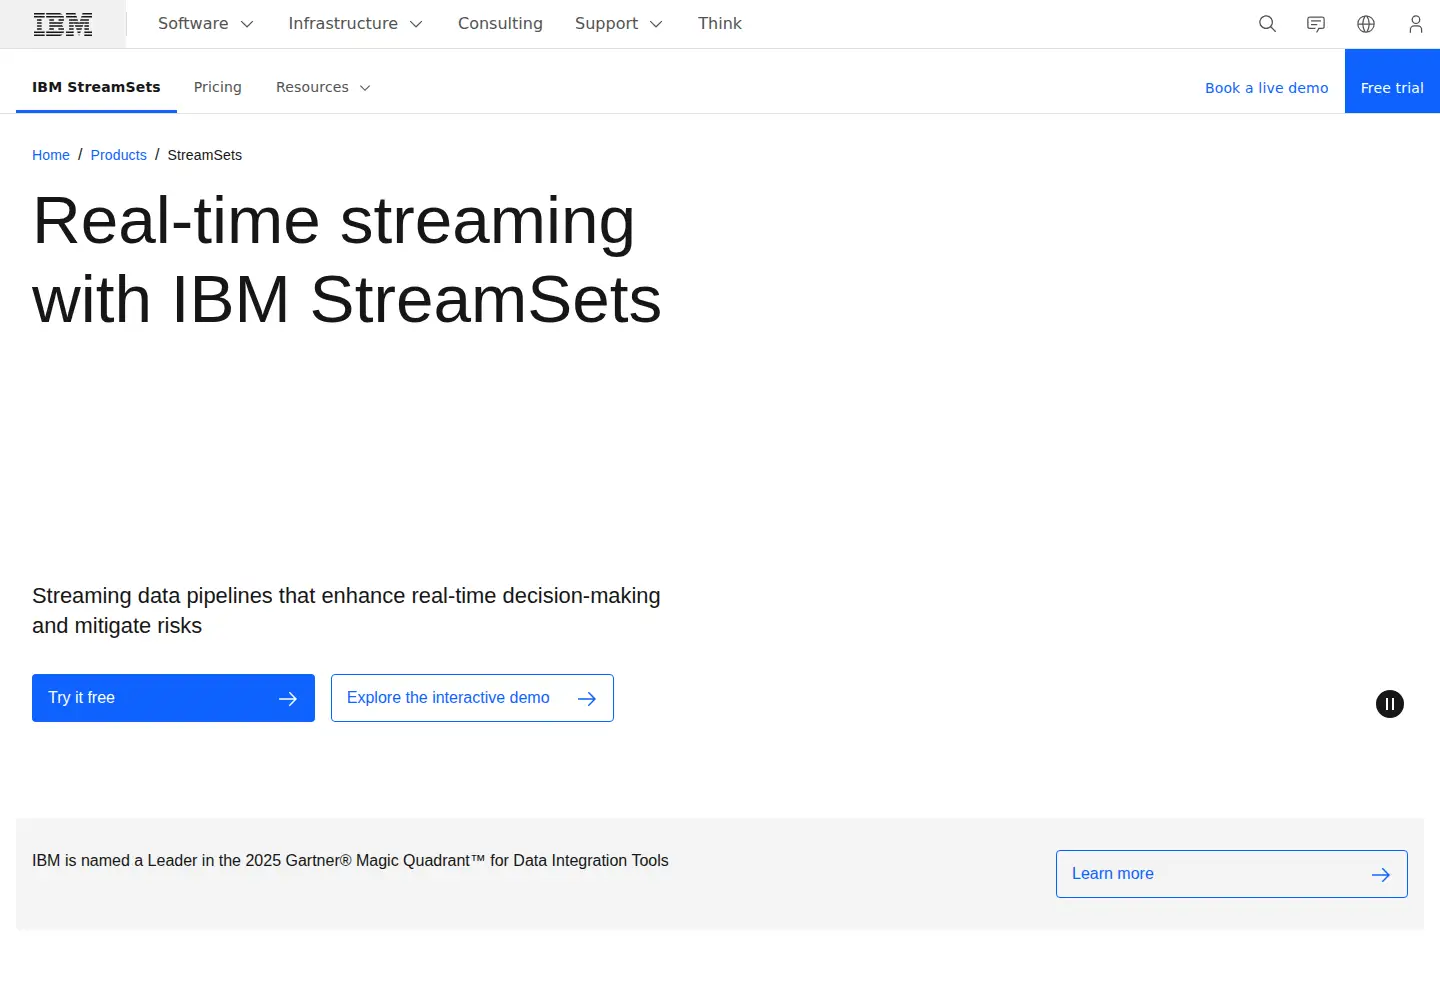Select the IBM StreamSets tab
Viewport: 1440px width, 1000px height.
tap(96, 88)
